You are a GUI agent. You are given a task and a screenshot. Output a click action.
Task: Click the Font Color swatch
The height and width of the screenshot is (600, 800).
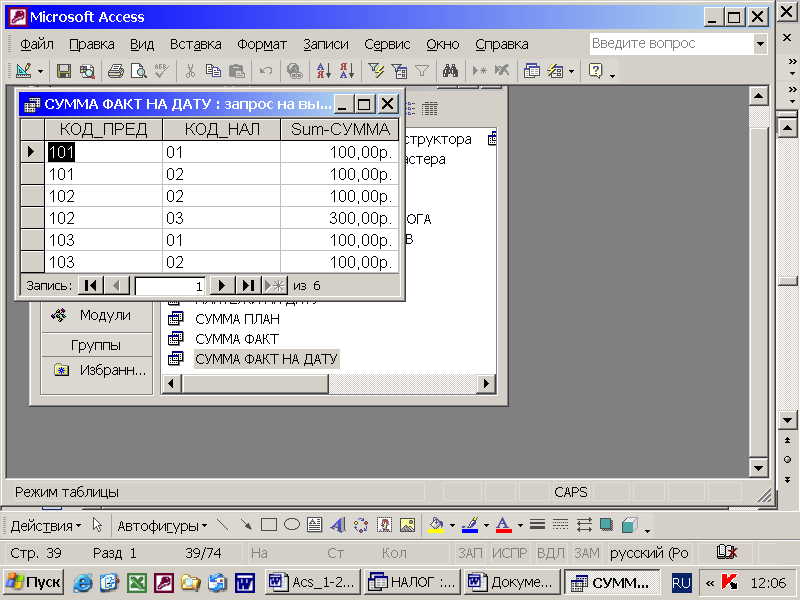click(504, 525)
